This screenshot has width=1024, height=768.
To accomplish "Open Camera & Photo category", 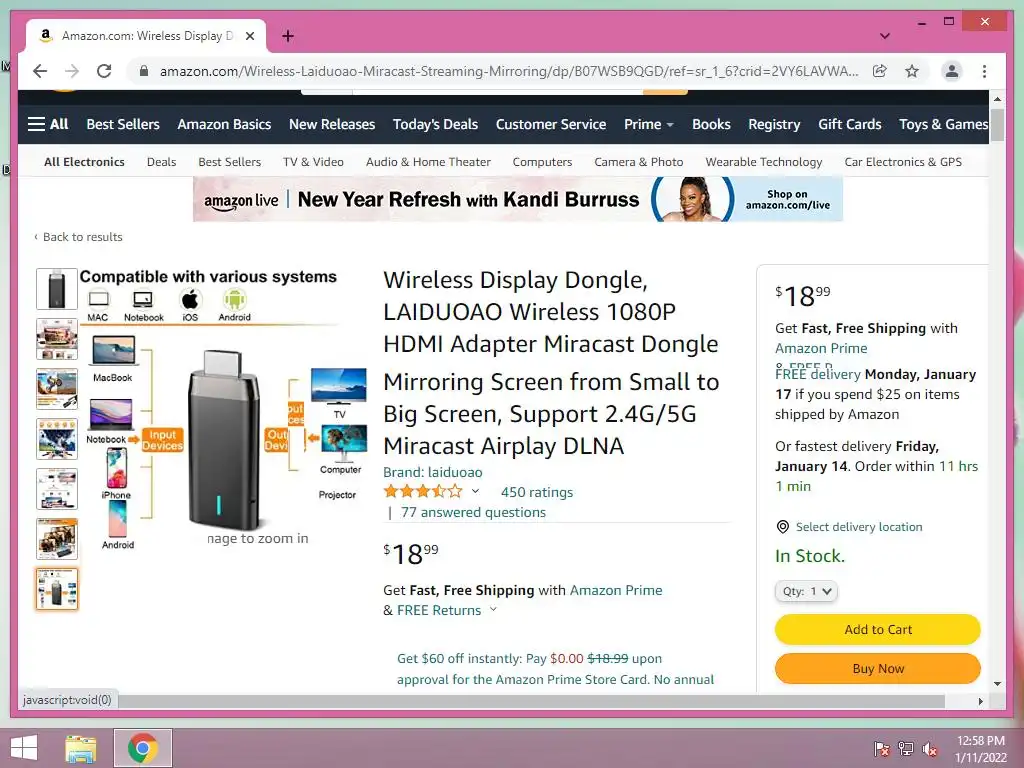I will tap(639, 162).
